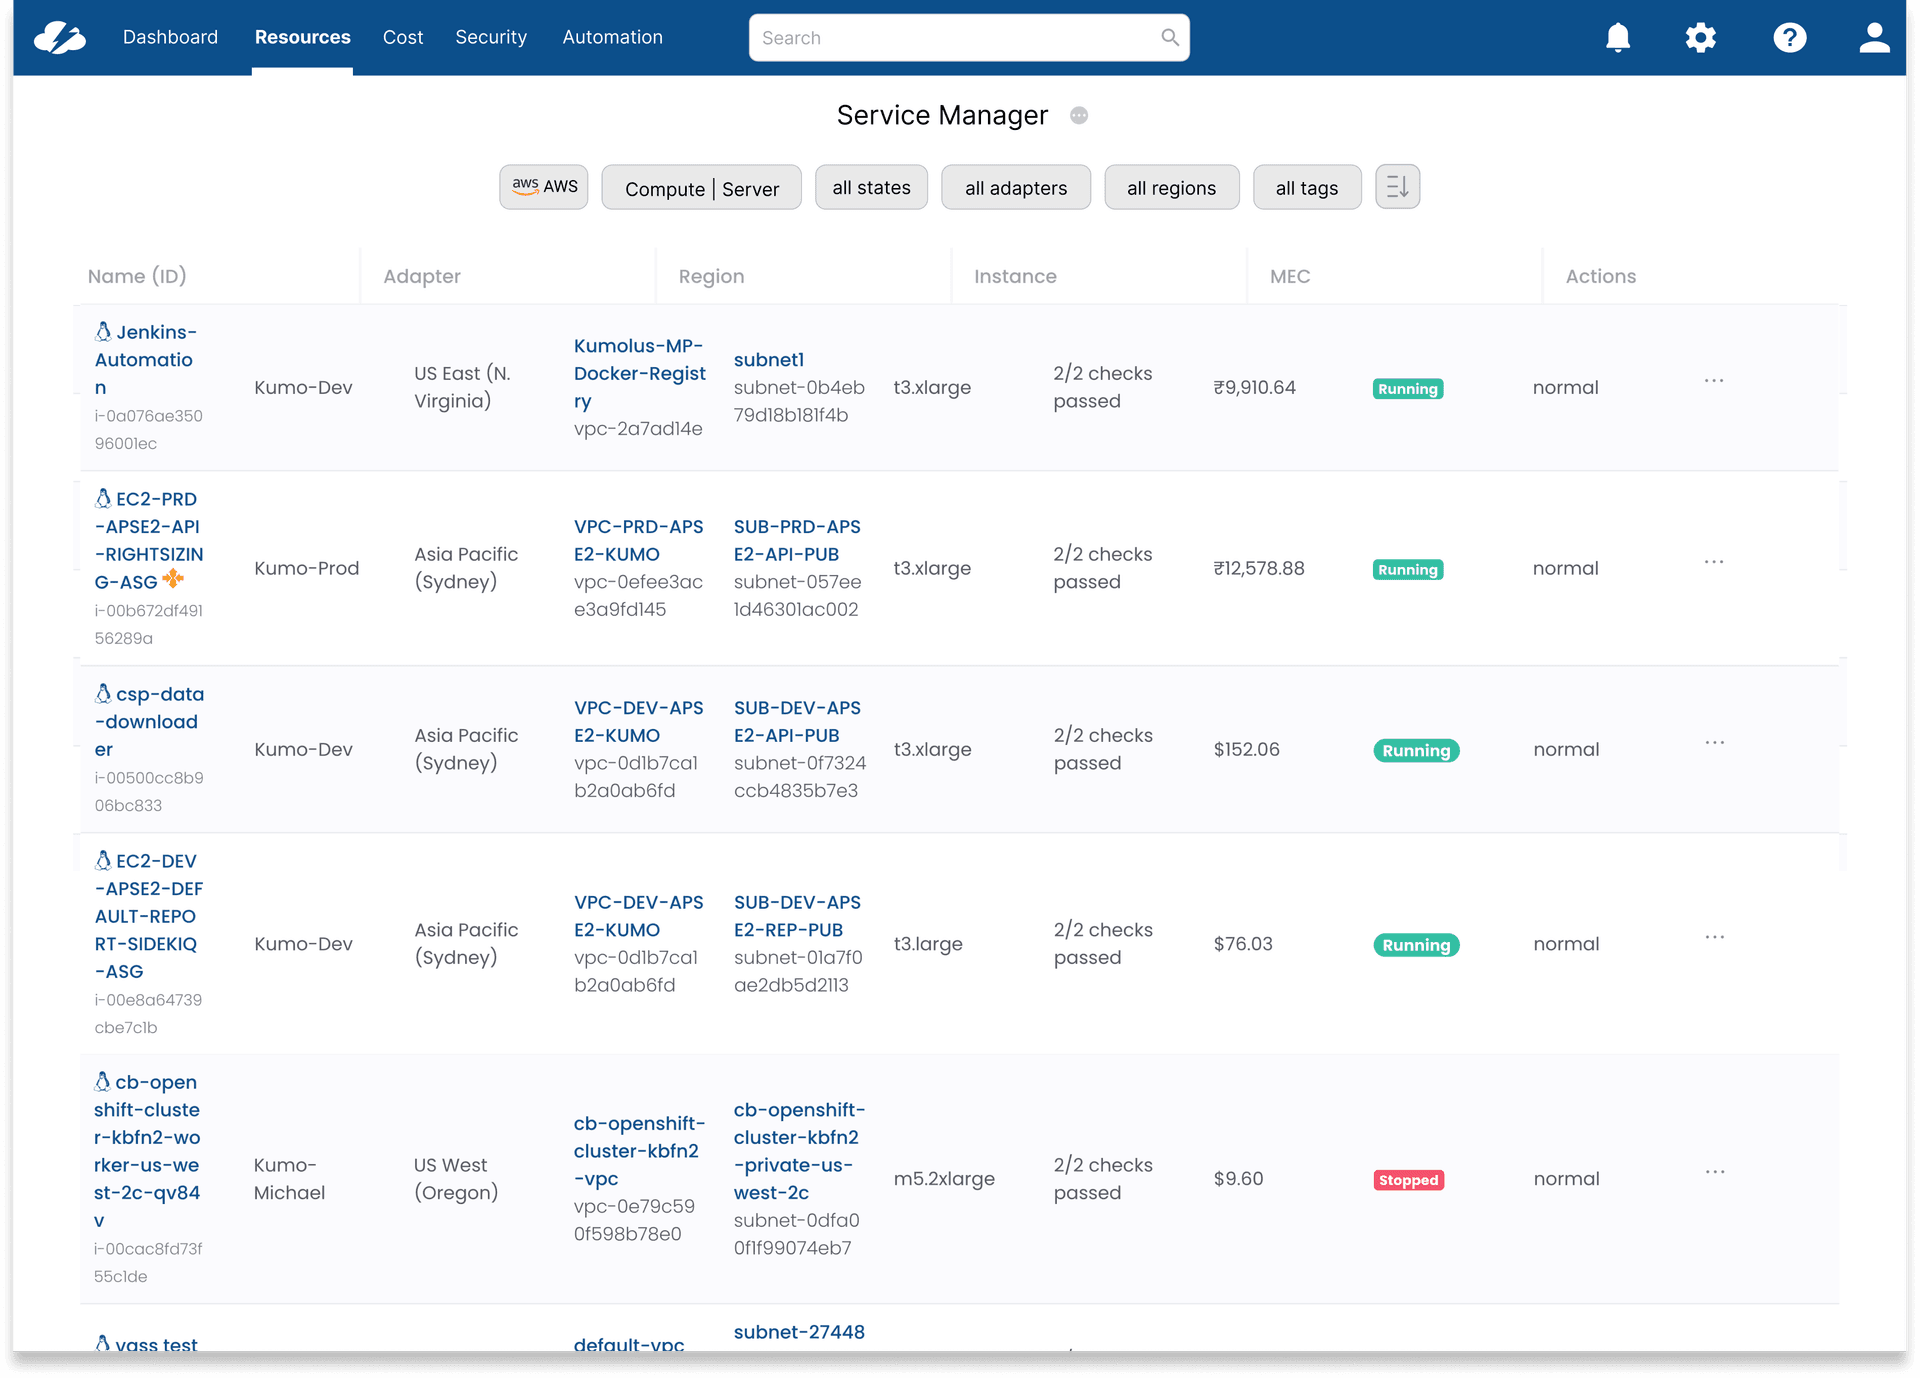
Task: Click the Running status badge for Jenkins-Automation
Action: click(1408, 388)
